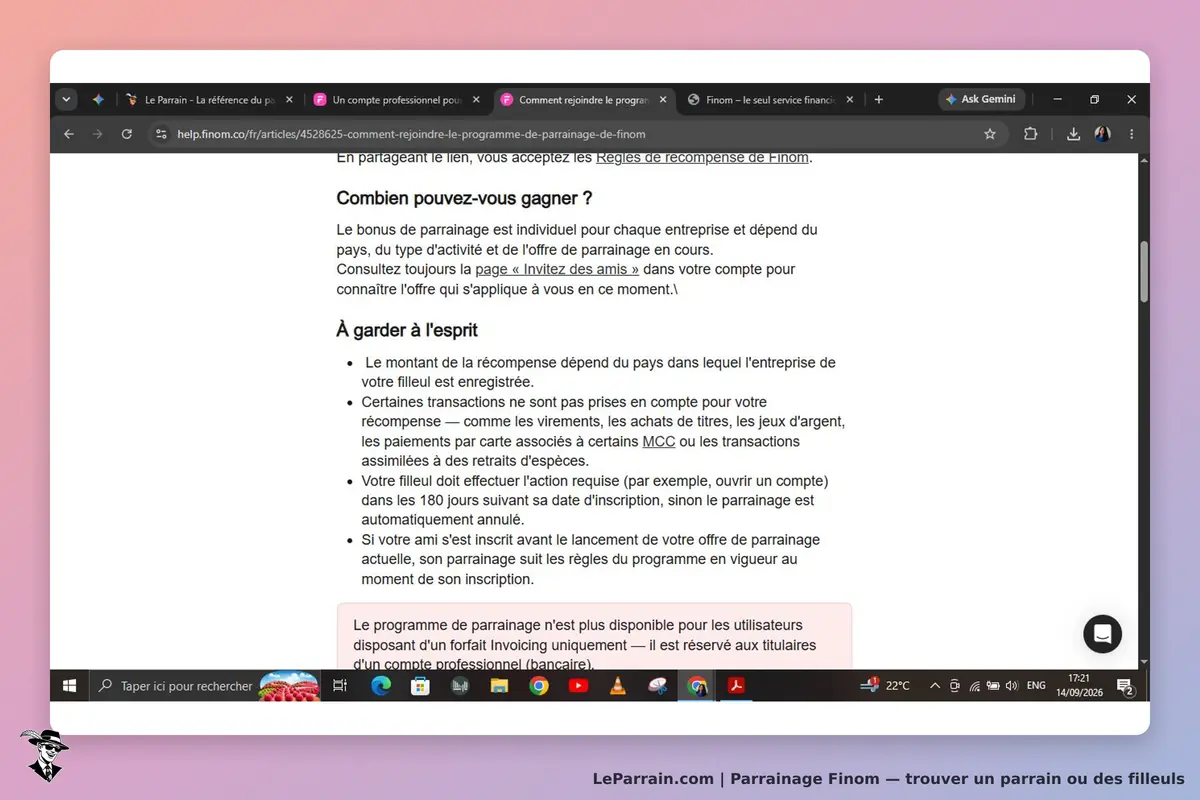Launch VLC media player from taskbar
This screenshot has width=1200, height=800.
(x=618, y=686)
